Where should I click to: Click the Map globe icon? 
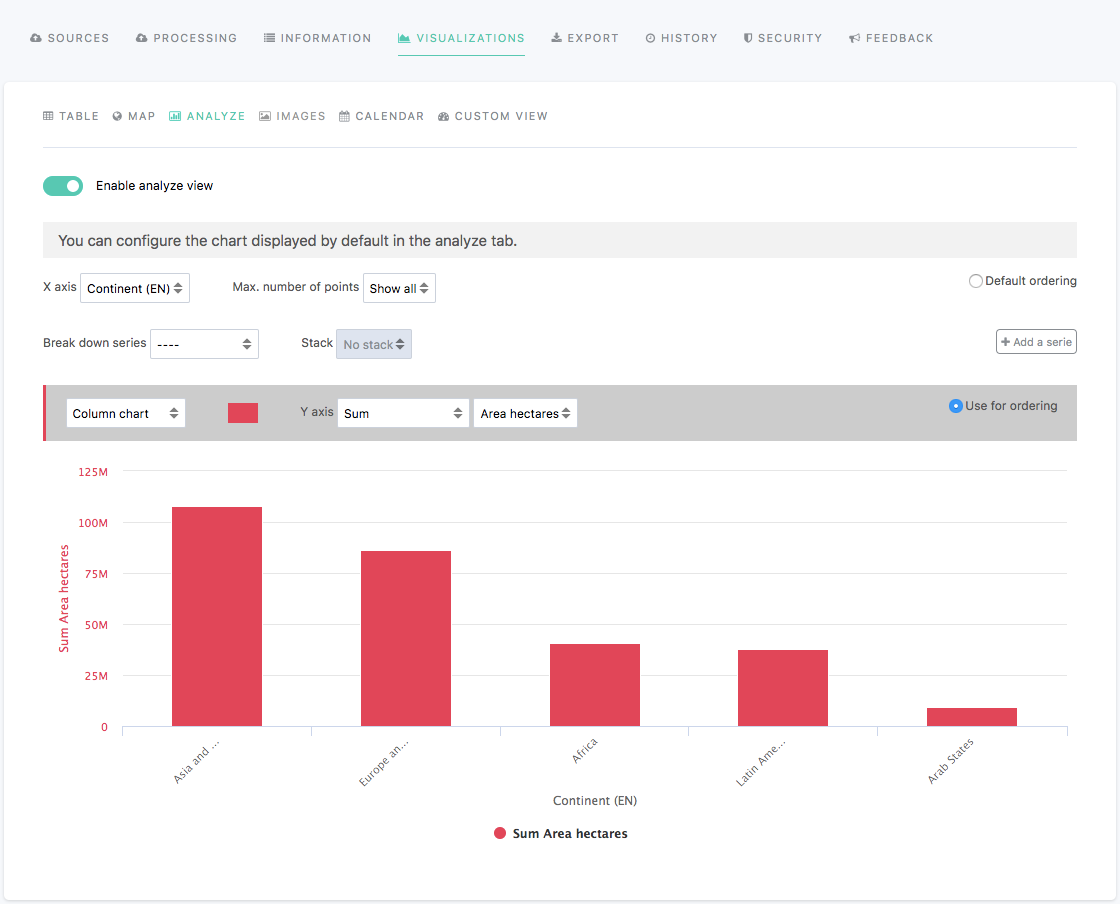pyautogui.click(x=117, y=116)
